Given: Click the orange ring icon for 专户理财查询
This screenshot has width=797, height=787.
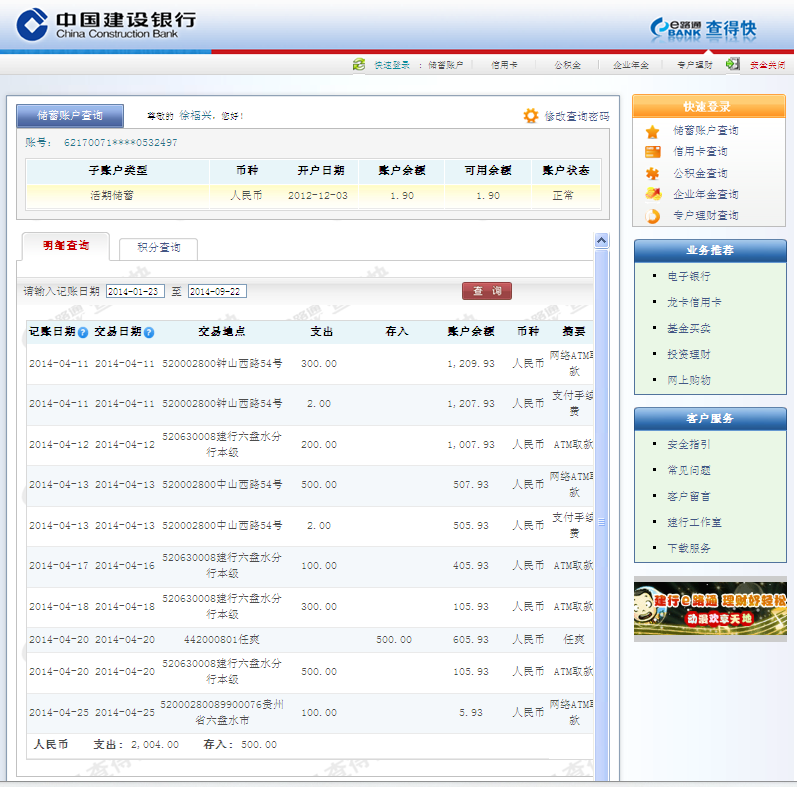Looking at the screenshot, I should (653, 215).
